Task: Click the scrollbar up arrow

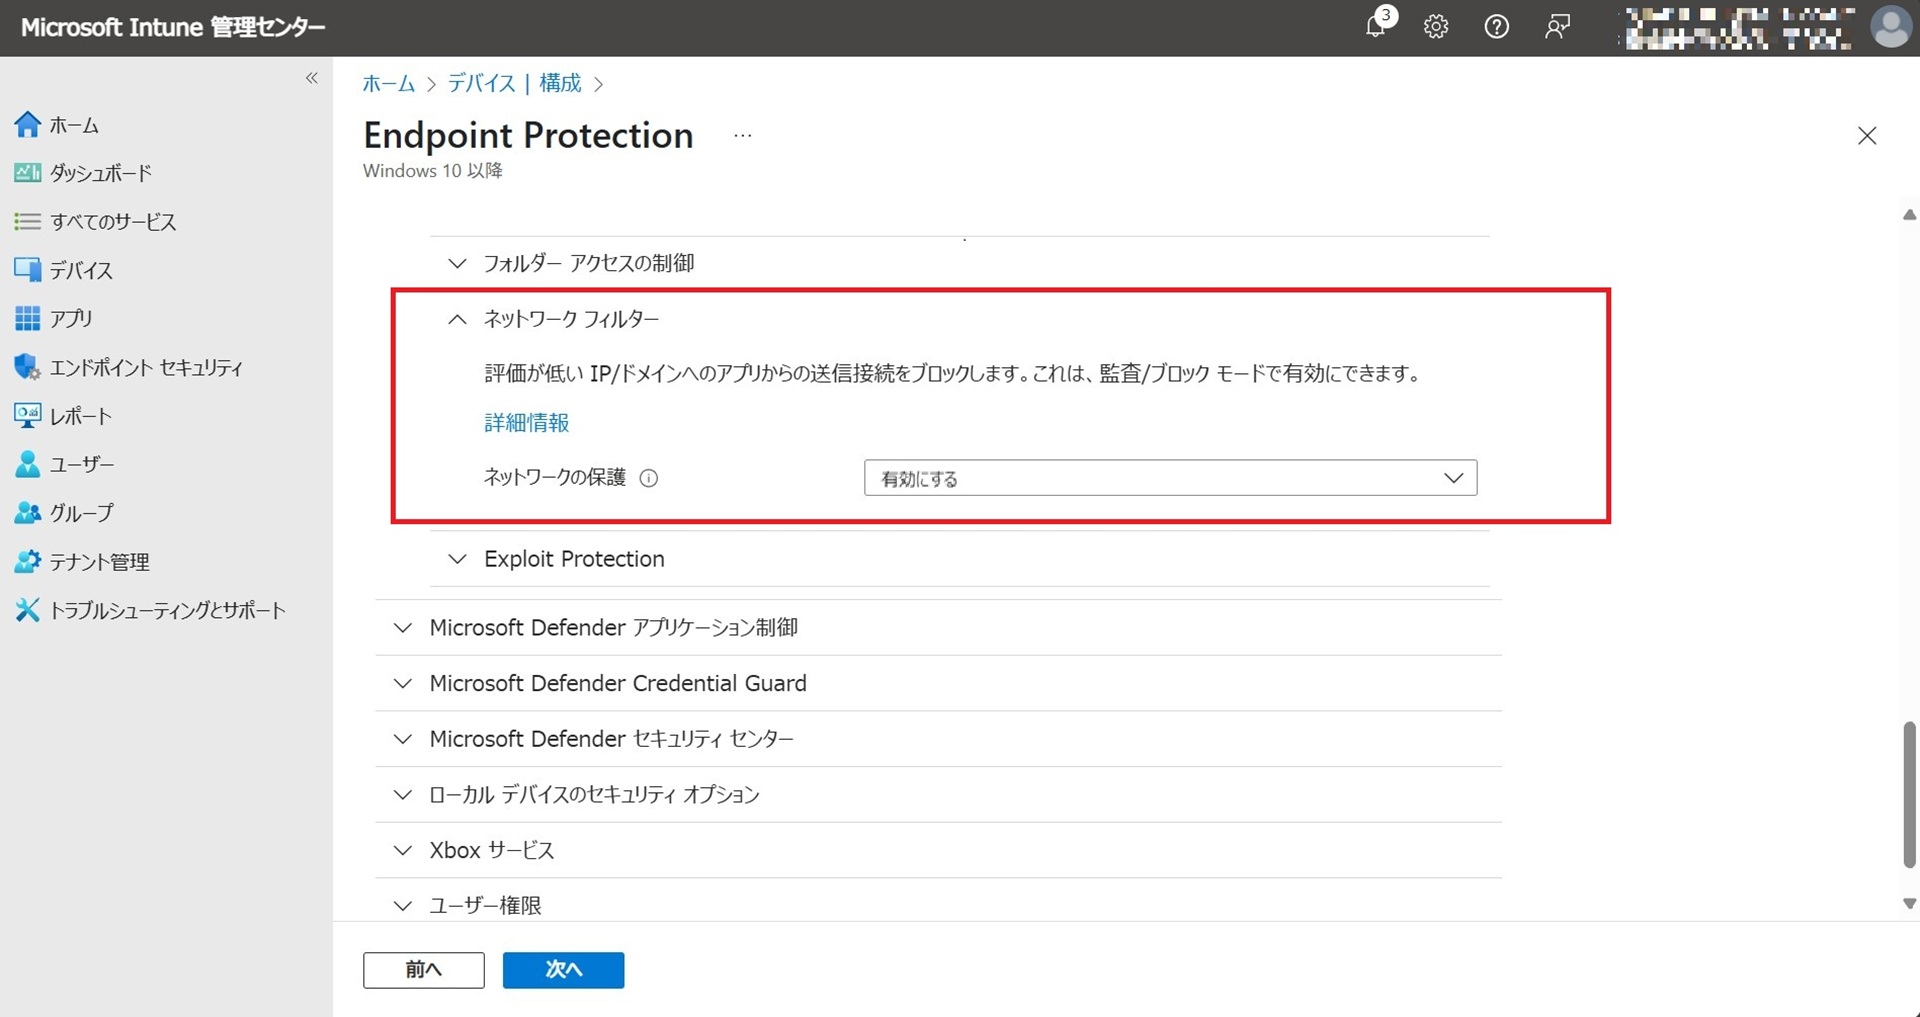Action: pyautogui.click(x=1909, y=215)
